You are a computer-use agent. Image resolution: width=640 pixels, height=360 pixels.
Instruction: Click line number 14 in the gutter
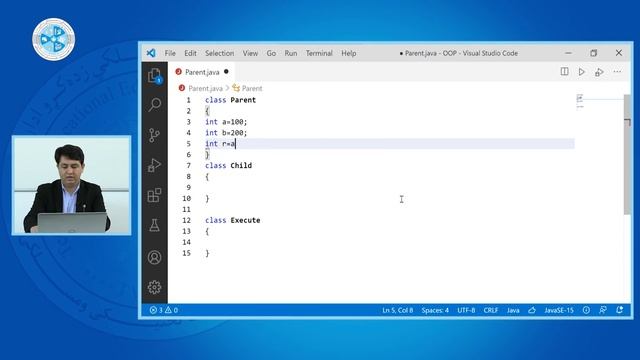(x=187, y=242)
